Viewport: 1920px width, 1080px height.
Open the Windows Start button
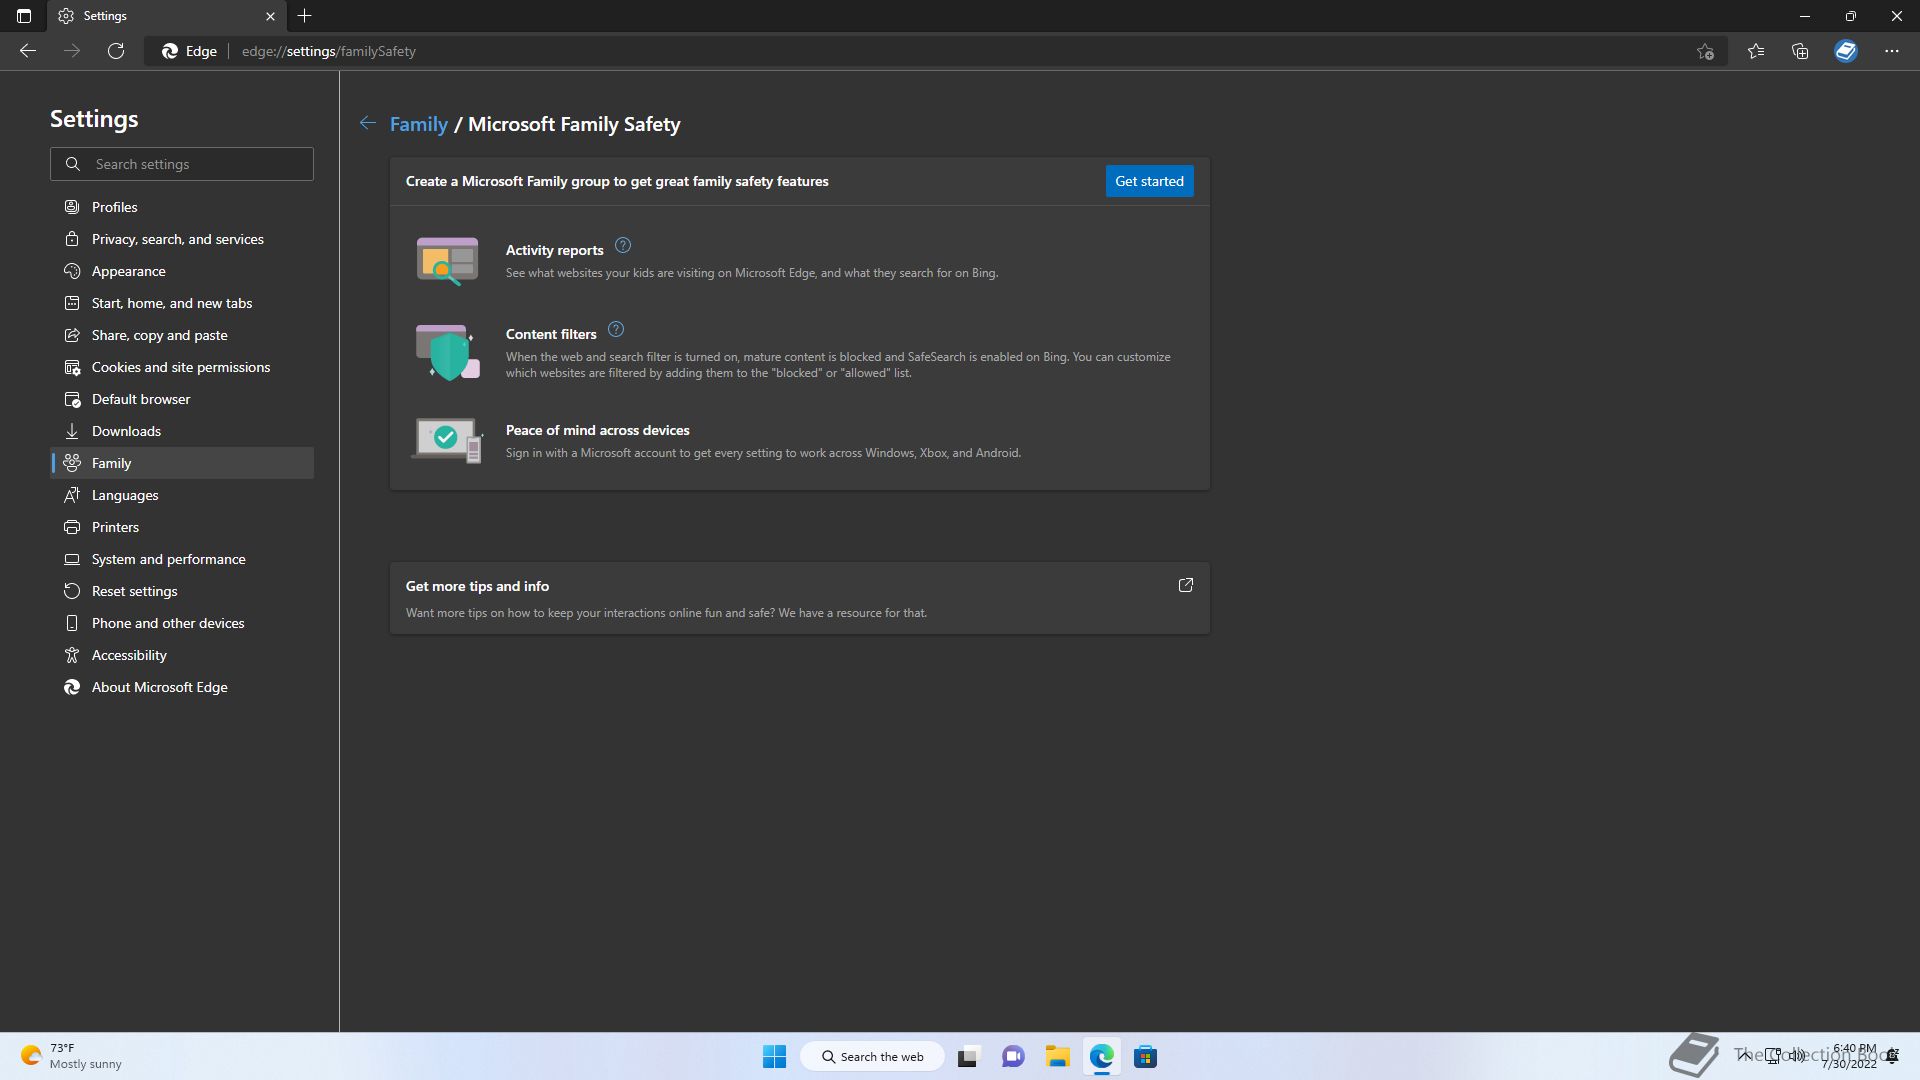(x=774, y=1056)
